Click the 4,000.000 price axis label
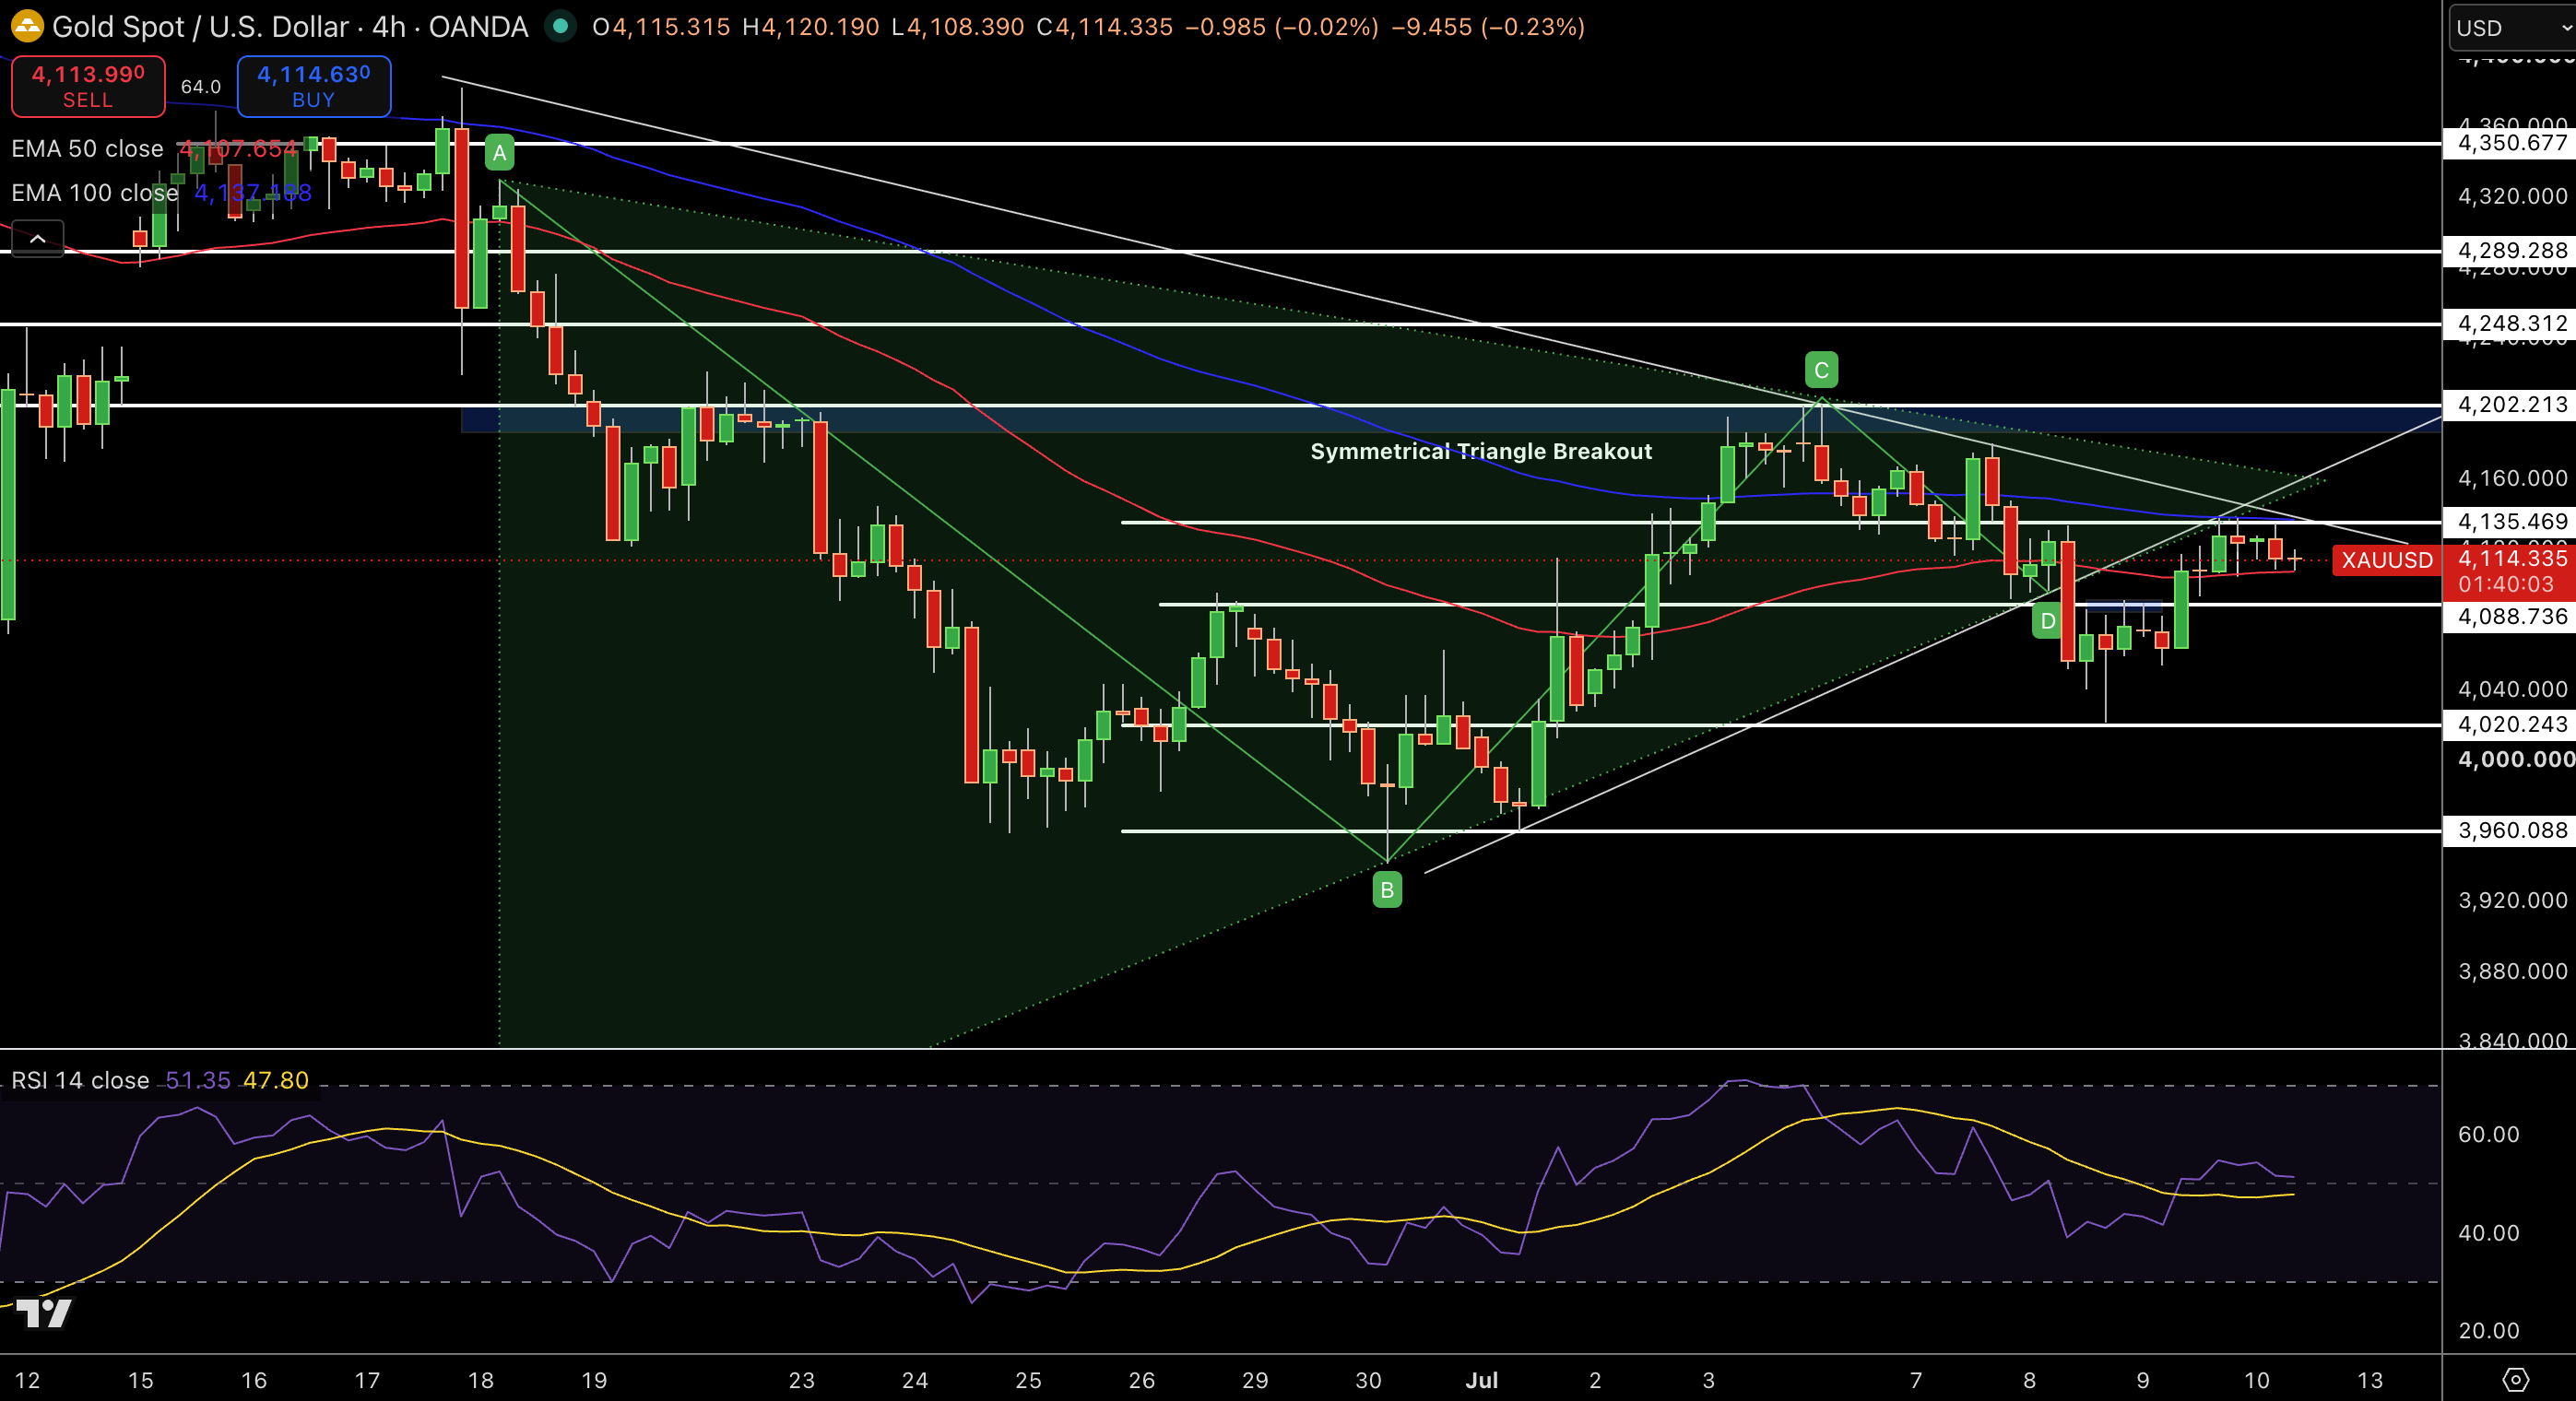The image size is (2576, 1401). [x=2516, y=759]
